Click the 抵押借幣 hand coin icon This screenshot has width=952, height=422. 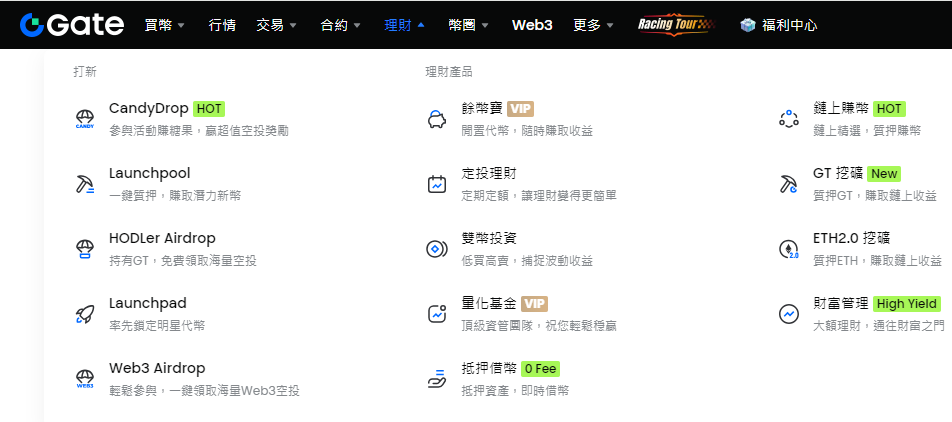click(437, 379)
